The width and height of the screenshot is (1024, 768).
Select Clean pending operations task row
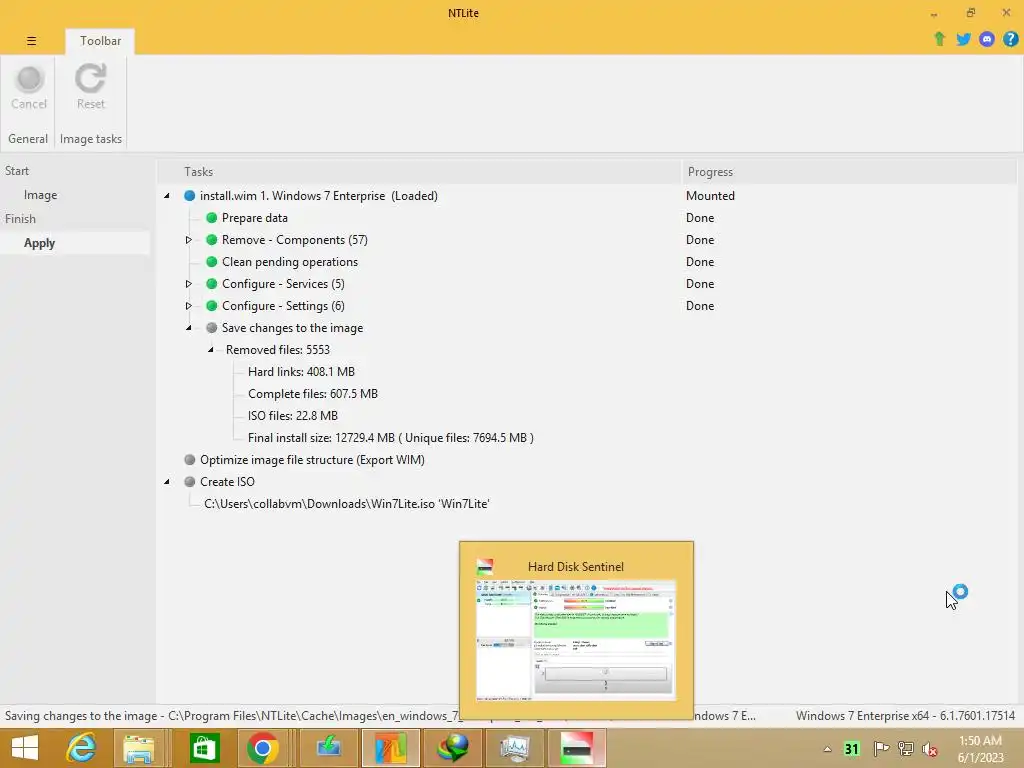pyautogui.click(x=290, y=261)
